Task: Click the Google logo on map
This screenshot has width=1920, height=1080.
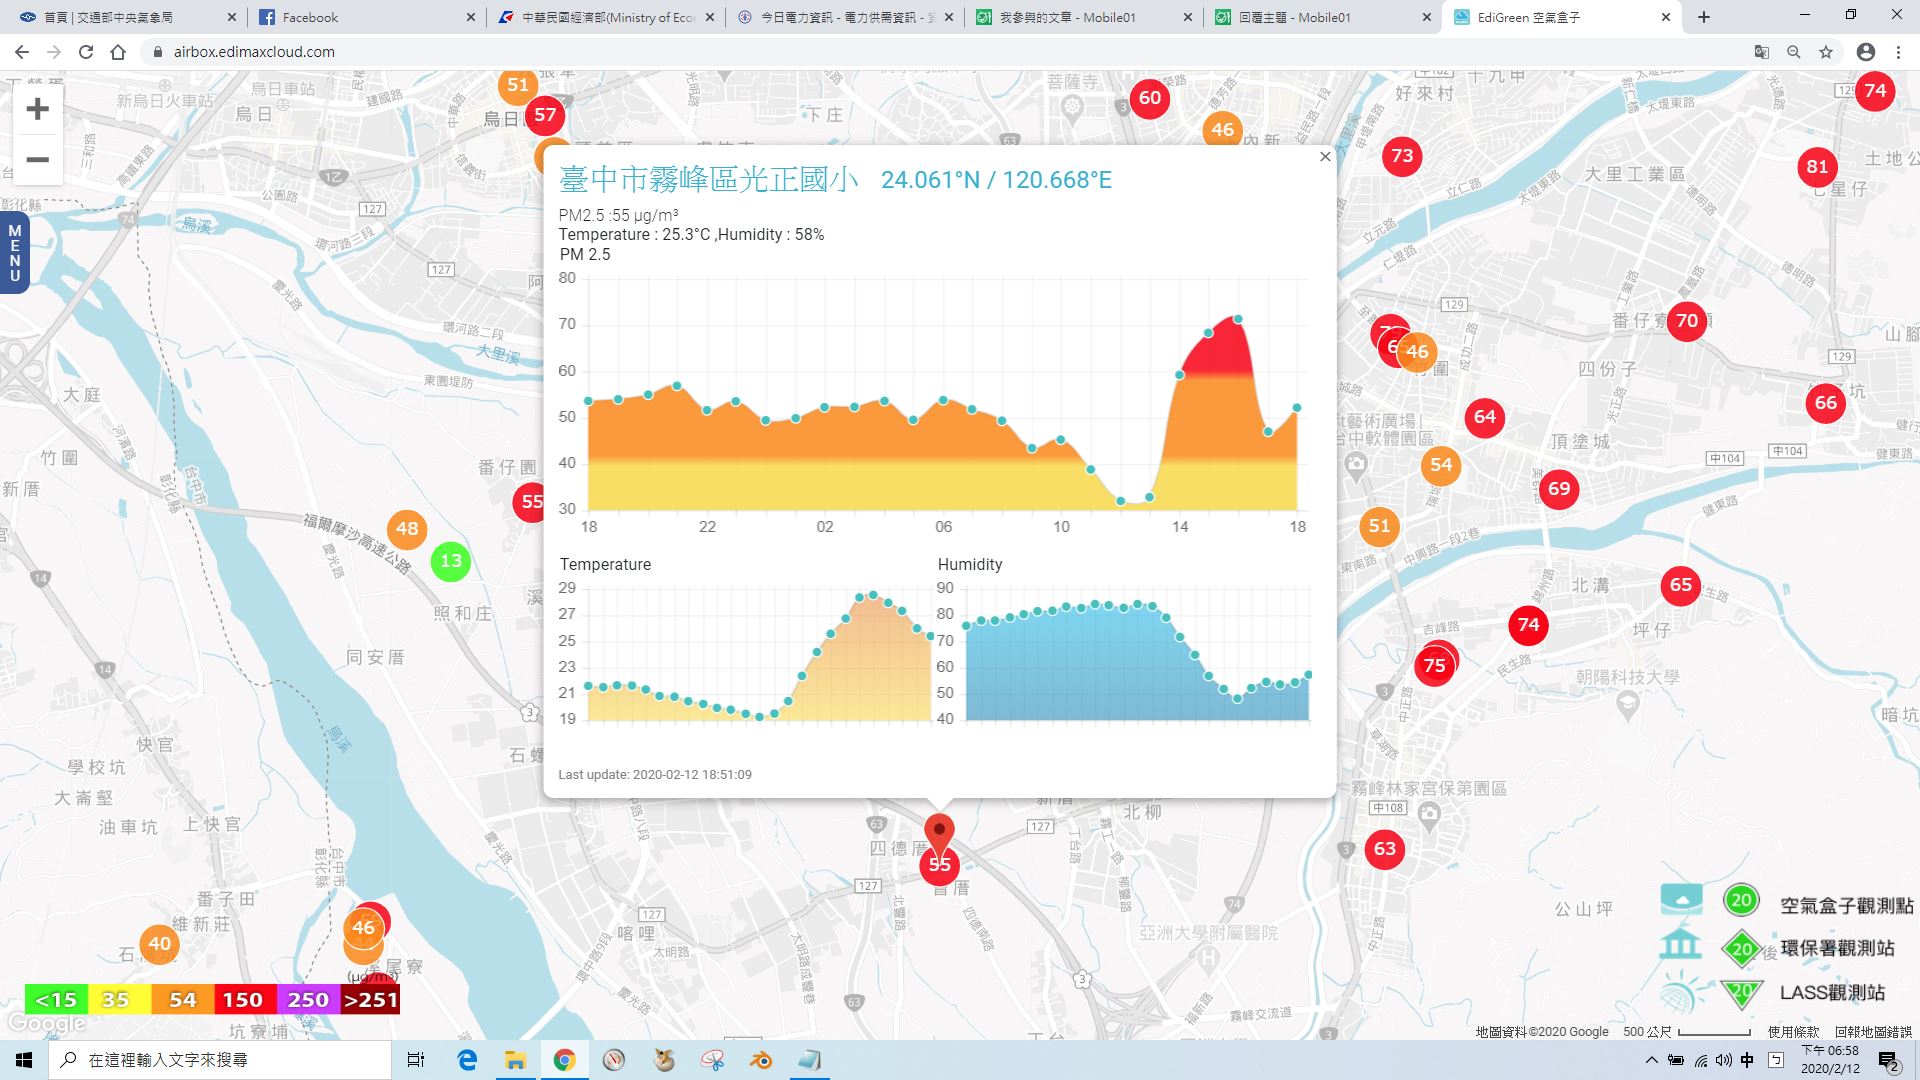Action: pyautogui.click(x=47, y=1024)
